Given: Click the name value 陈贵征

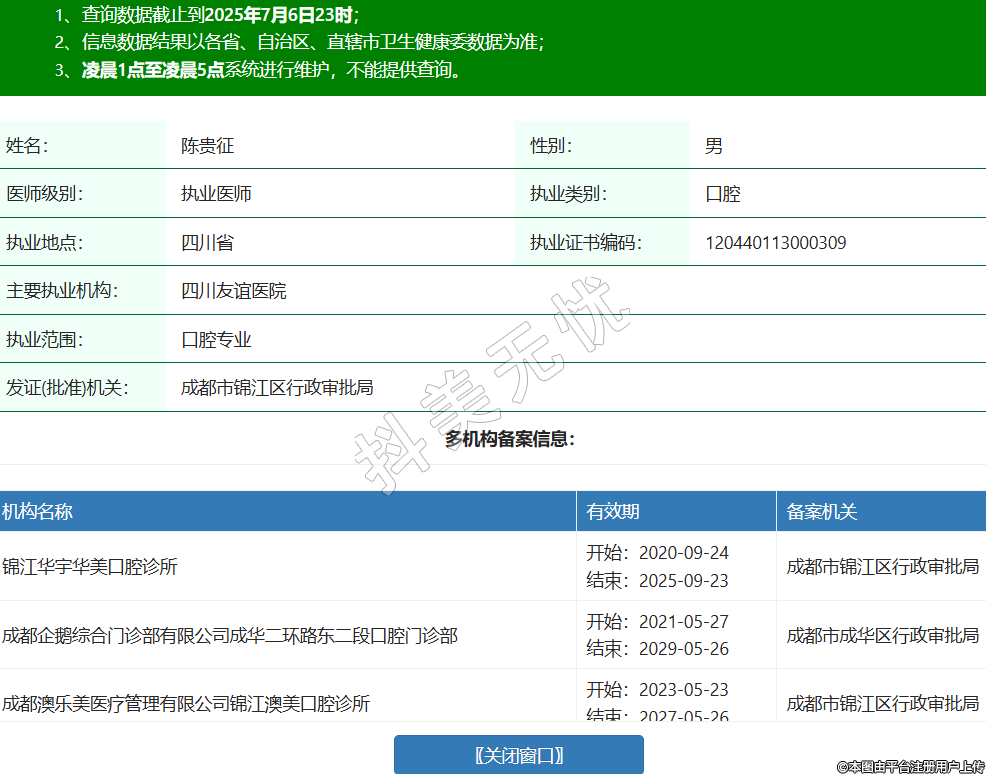Looking at the screenshot, I should (x=207, y=146).
